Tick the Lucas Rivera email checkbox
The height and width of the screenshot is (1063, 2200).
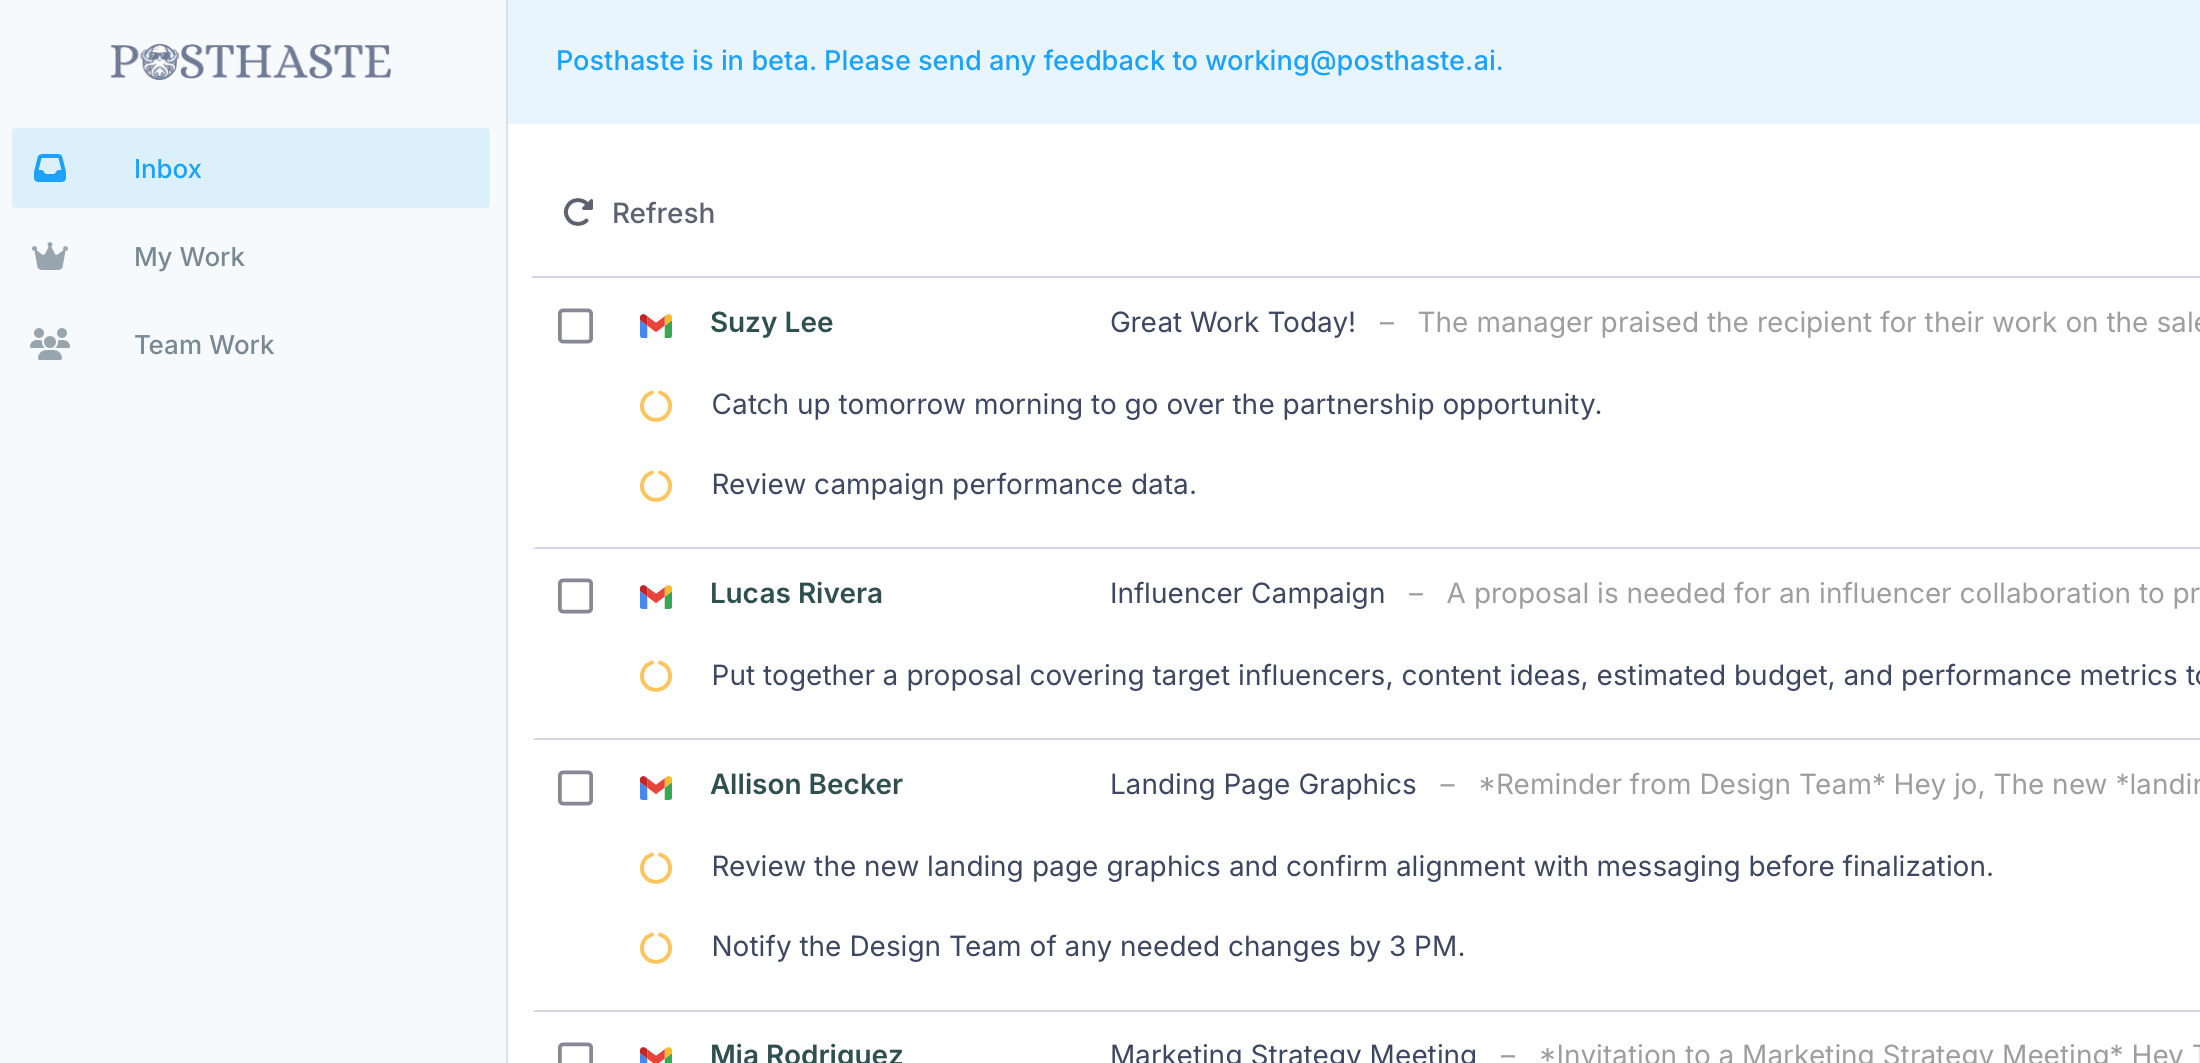click(575, 596)
